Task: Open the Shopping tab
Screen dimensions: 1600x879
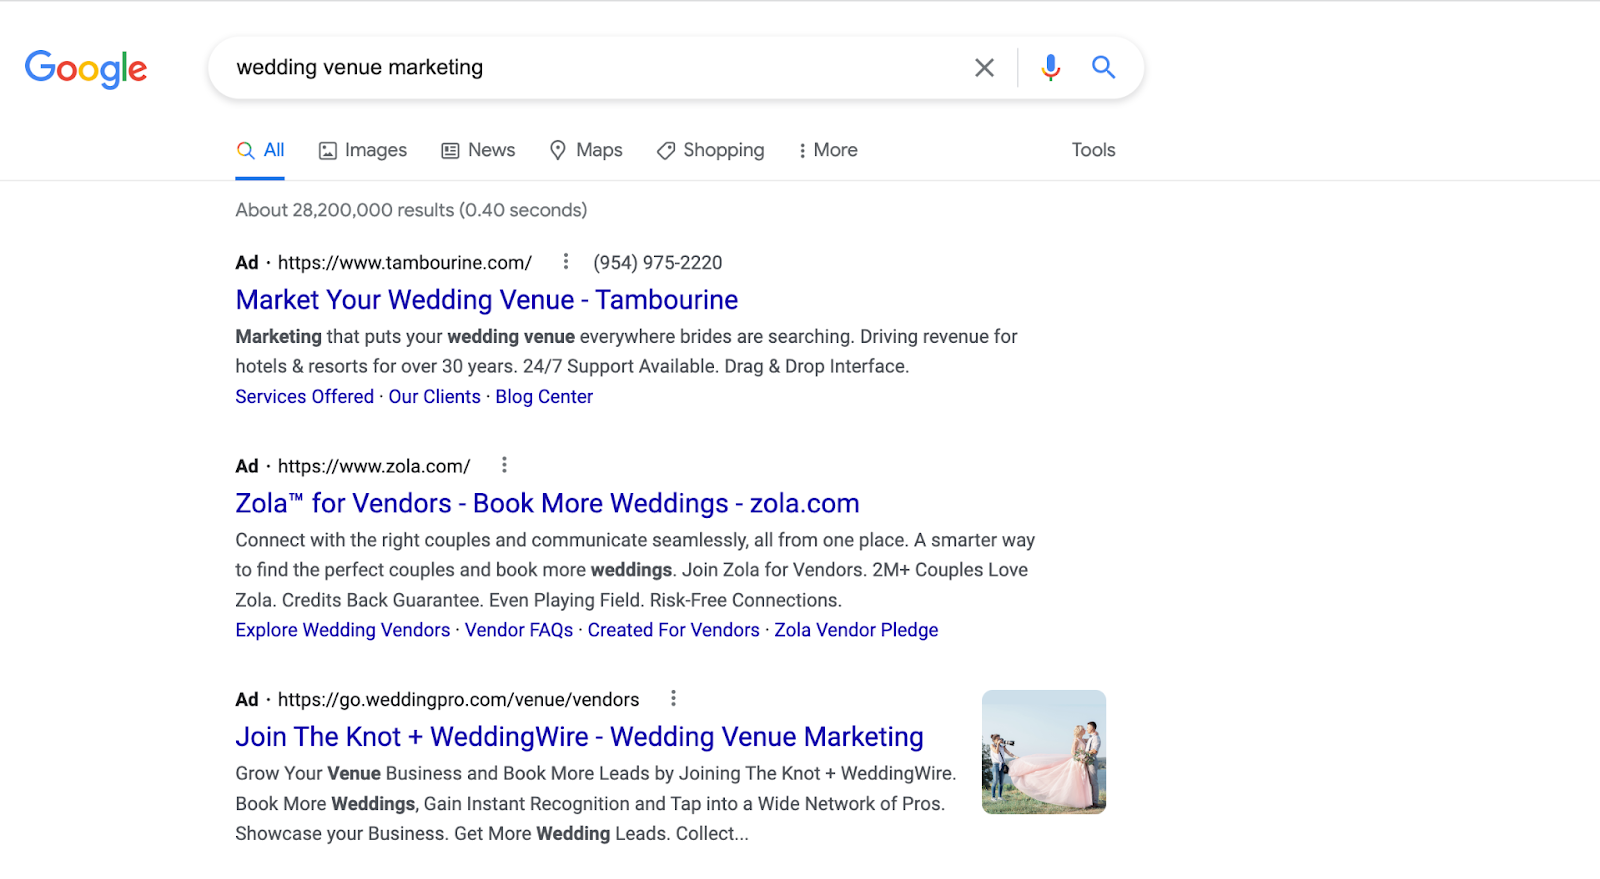Action: pos(710,150)
